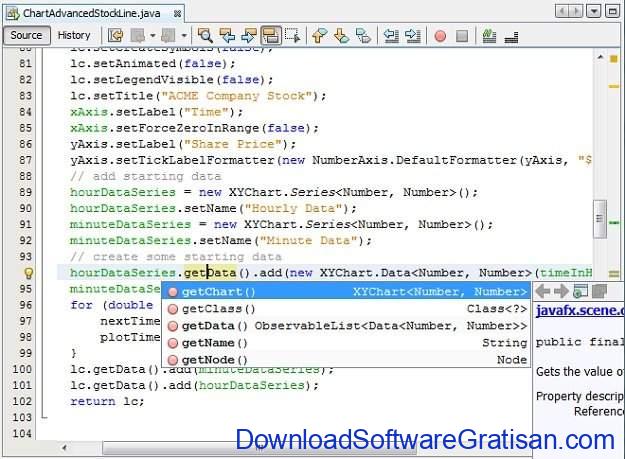Go to Next Bookmark icon
This screenshot has height=459, width=625.
[x=342, y=36]
